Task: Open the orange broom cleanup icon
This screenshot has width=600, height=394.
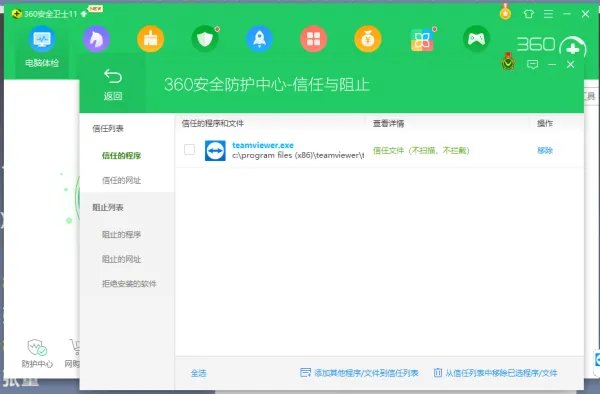Action: coord(150,39)
